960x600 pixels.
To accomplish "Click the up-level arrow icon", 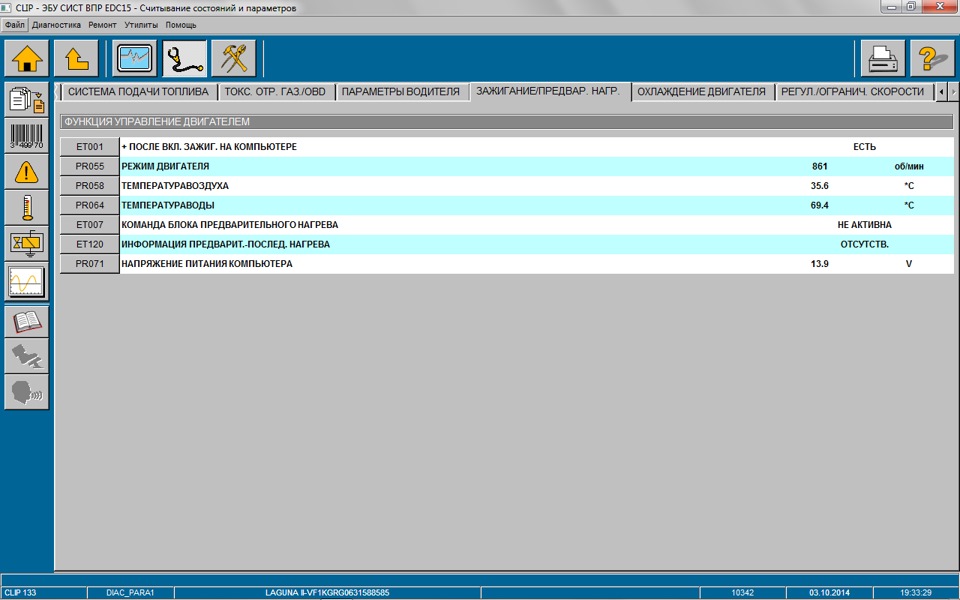I will pyautogui.click(x=77, y=59).
